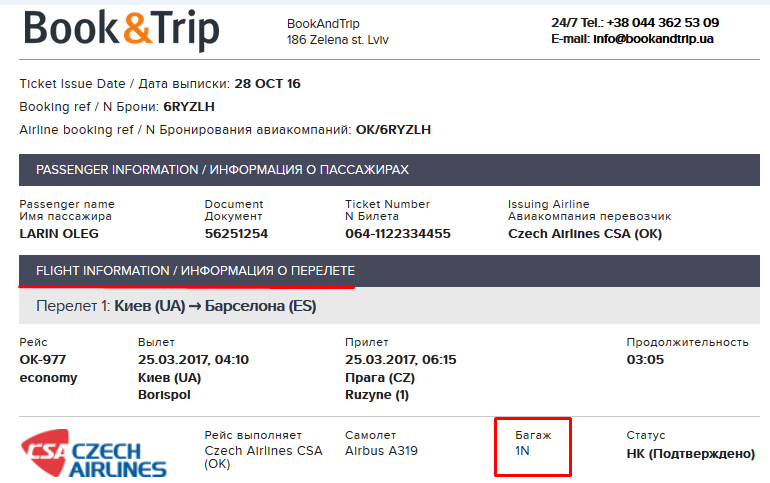Click document number 56251254
Image resolution: width=770 pixels, height=483 pixels.
(x=236, y=234)
